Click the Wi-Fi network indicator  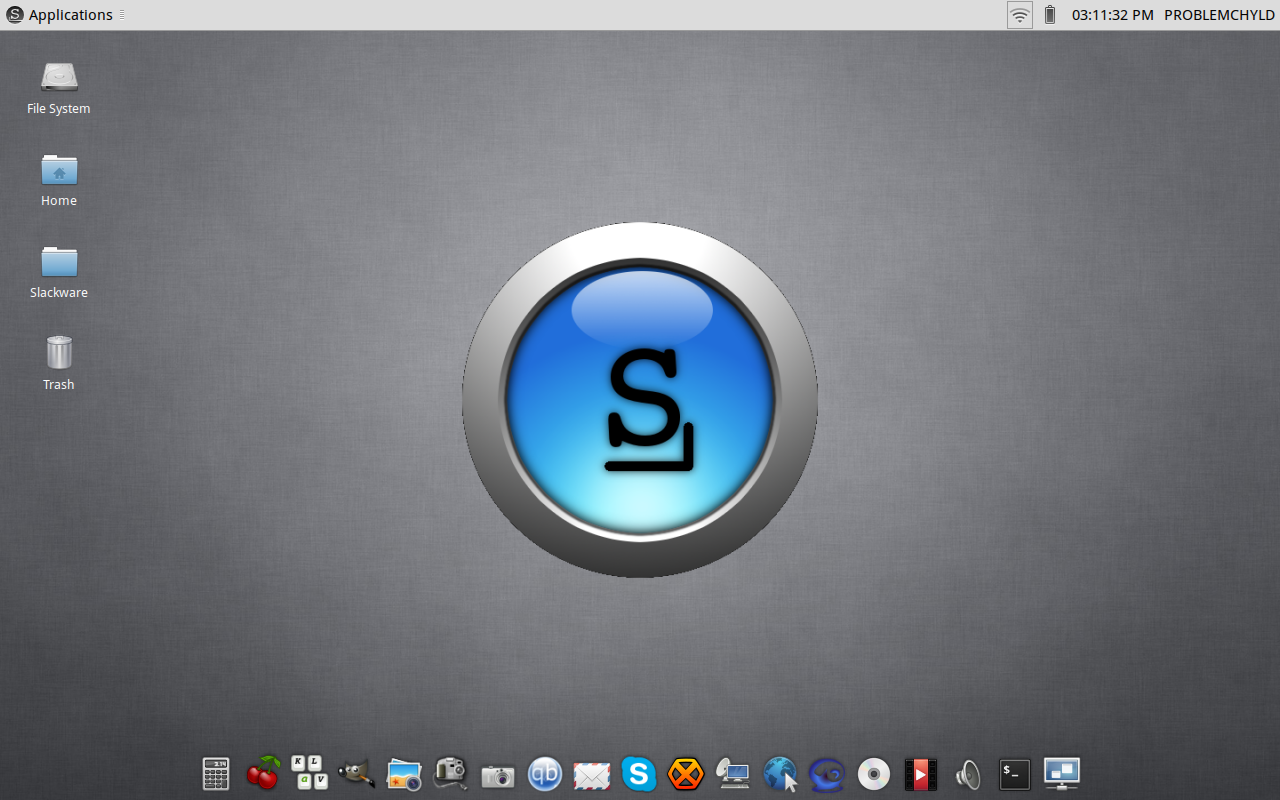(1019, 15)
